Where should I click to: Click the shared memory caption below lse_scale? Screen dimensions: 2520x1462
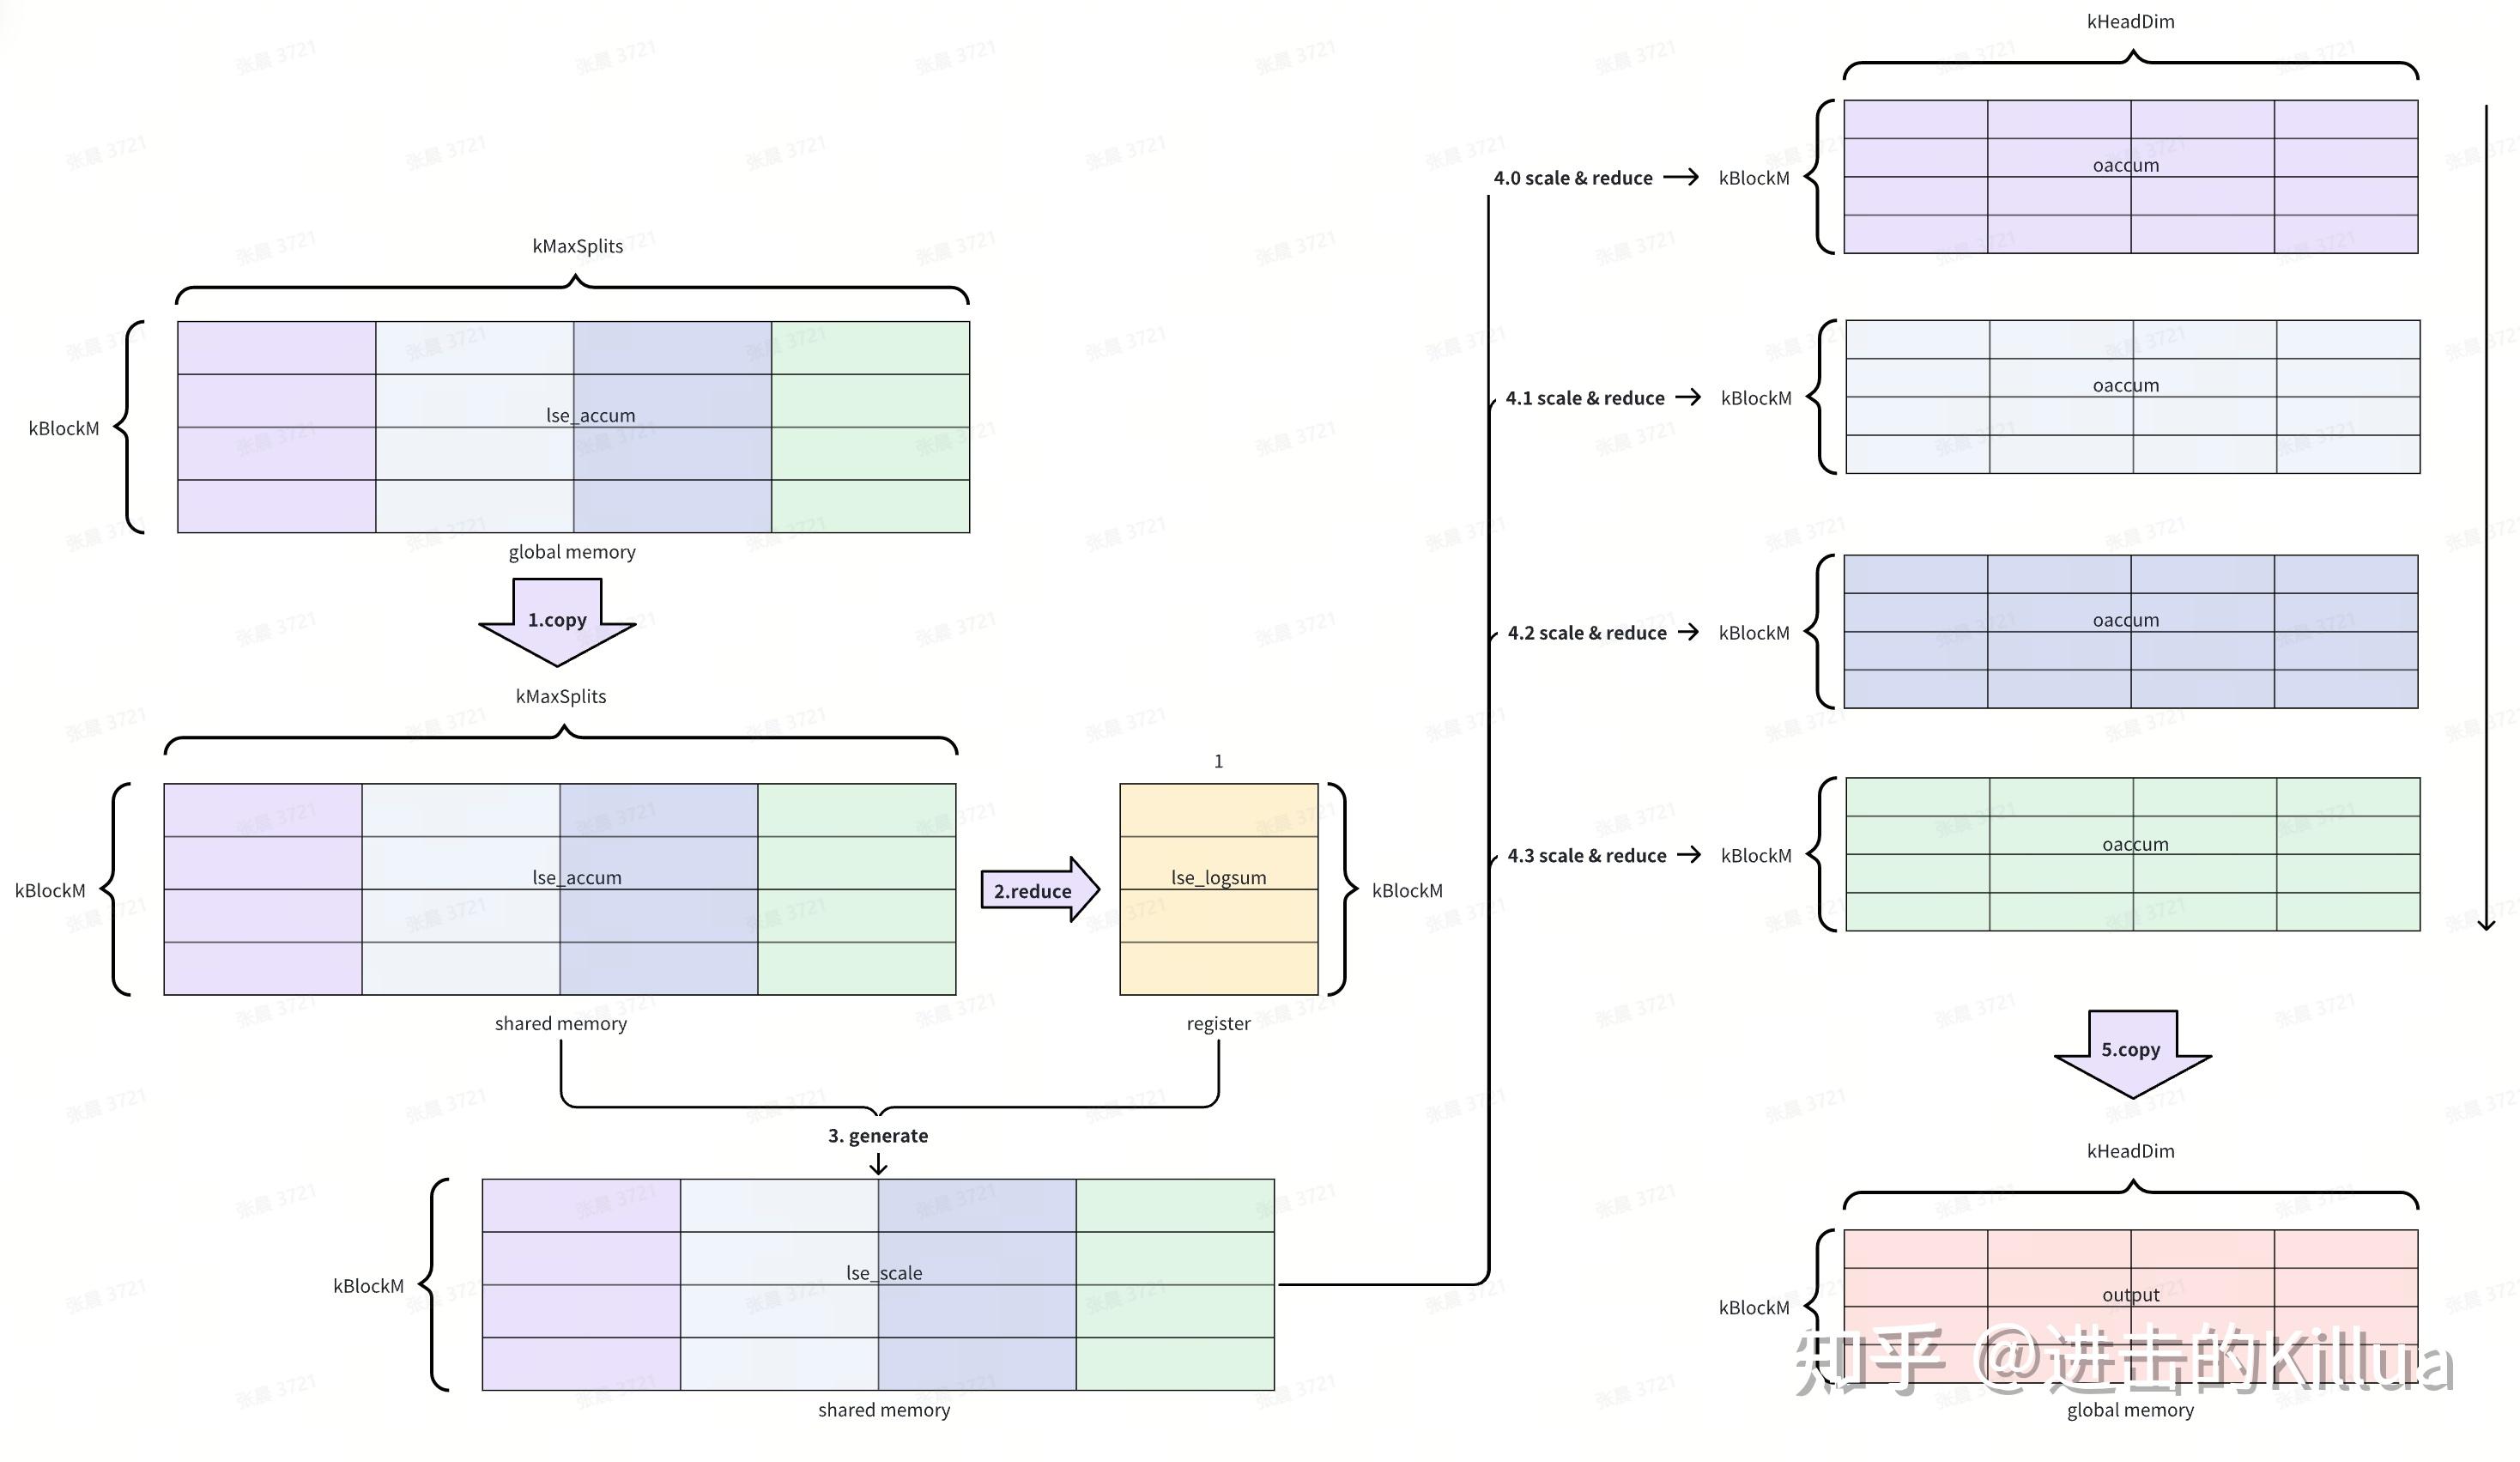[884, 1410]
